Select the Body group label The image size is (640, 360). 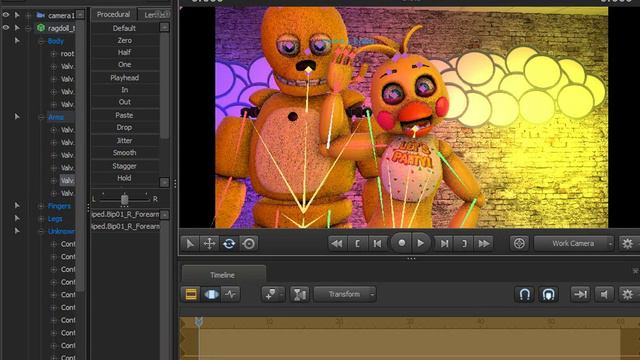(56, 41)
